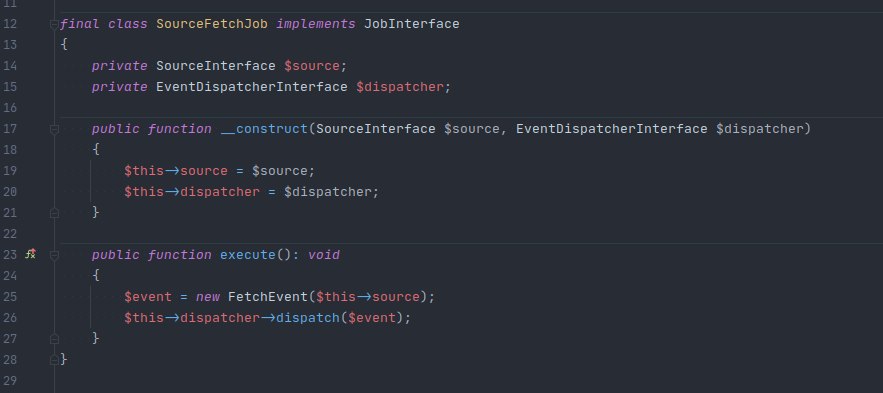Click line number 12 in the gutter
Screen dimensions: 883x393
pyautogui.click(x=10, y=24)
